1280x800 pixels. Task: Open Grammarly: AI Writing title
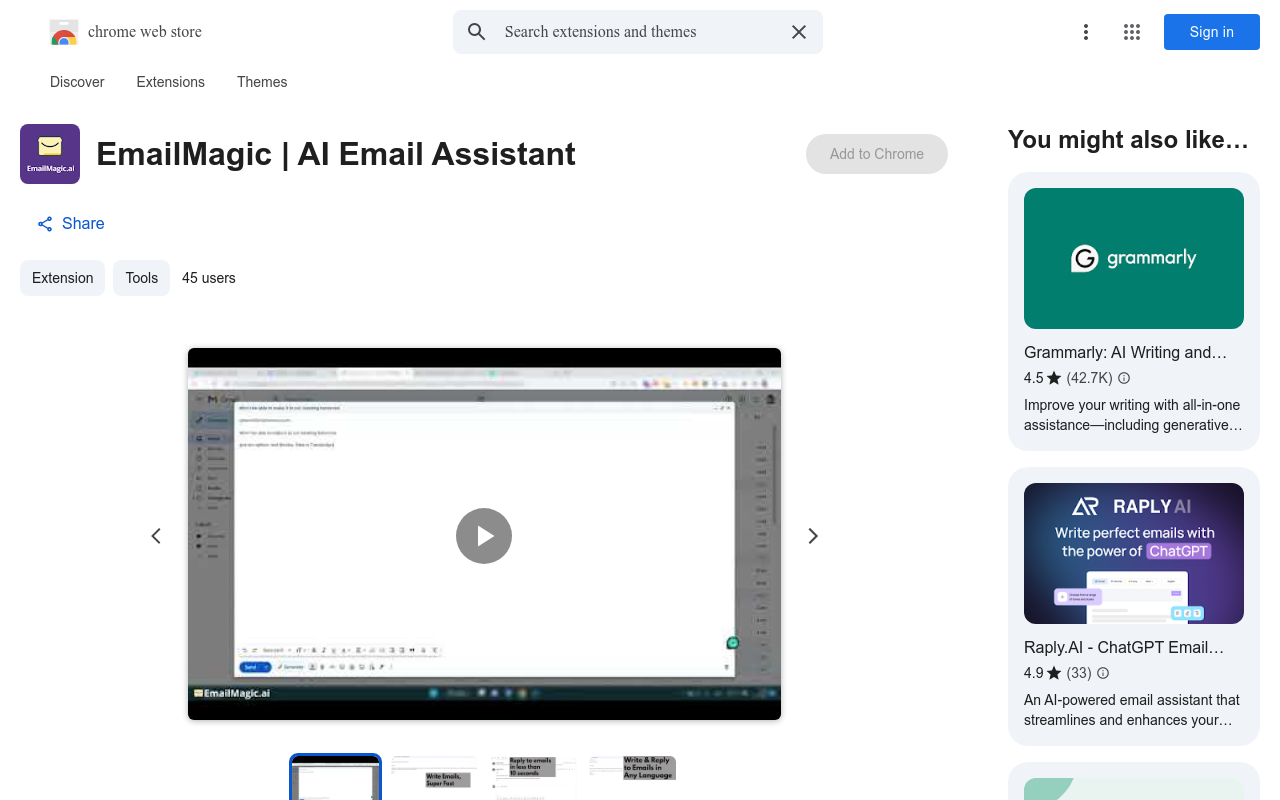(x=1125, y=352)
